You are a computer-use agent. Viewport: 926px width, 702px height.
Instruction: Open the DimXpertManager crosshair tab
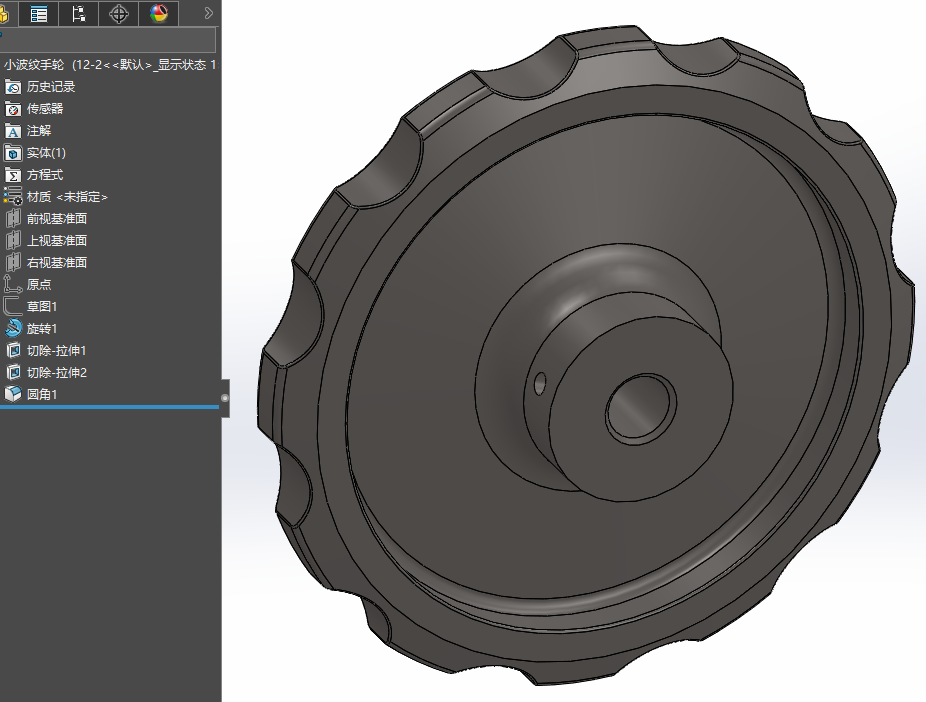click(x=119, y=13)
